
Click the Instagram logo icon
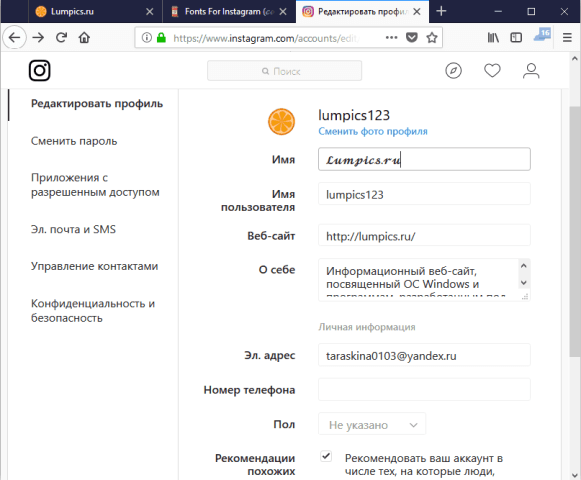[x=40, y=70]
